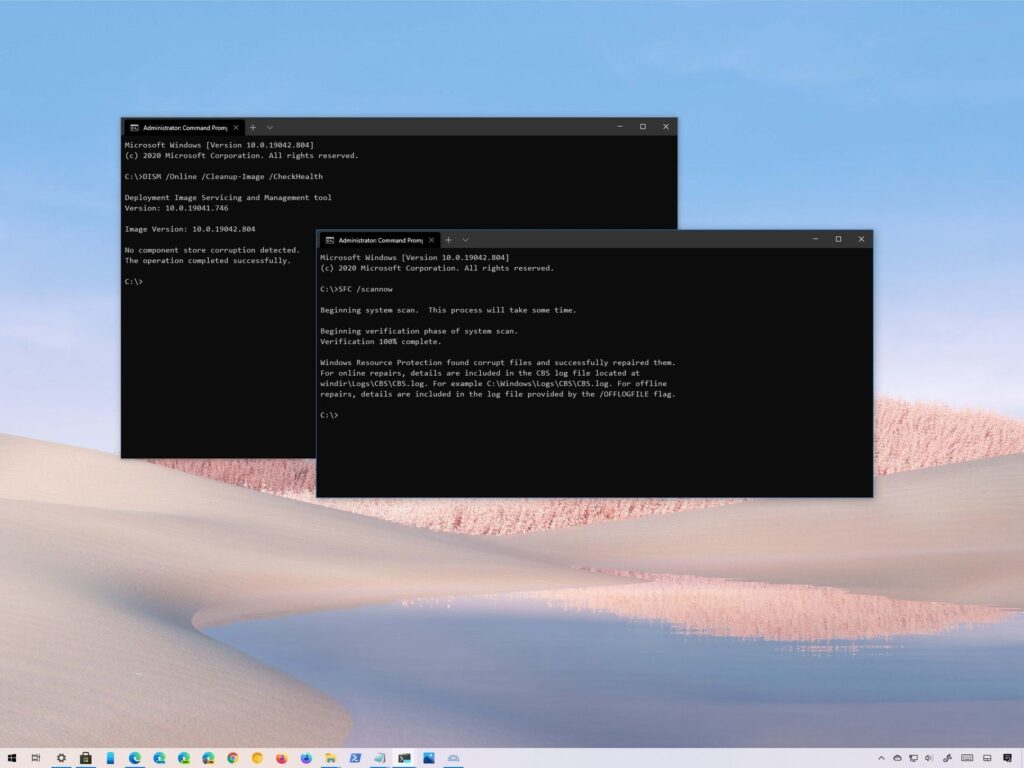Launch Microsoft Store from the taskbar
Viewport: 1024px width, 768px height.
pyautogui.click(x=86, y=758)
